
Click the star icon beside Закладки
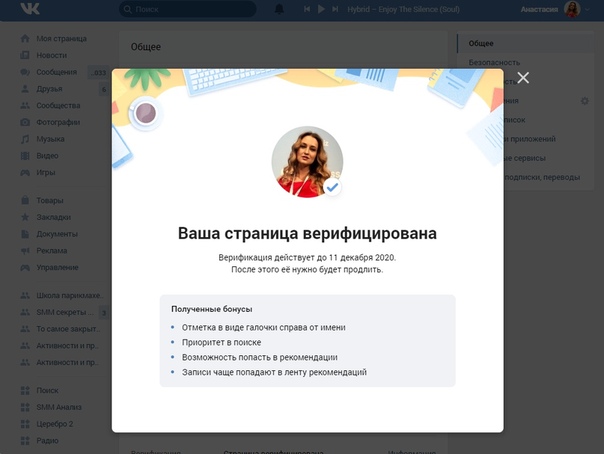click(x=25, y=217)
